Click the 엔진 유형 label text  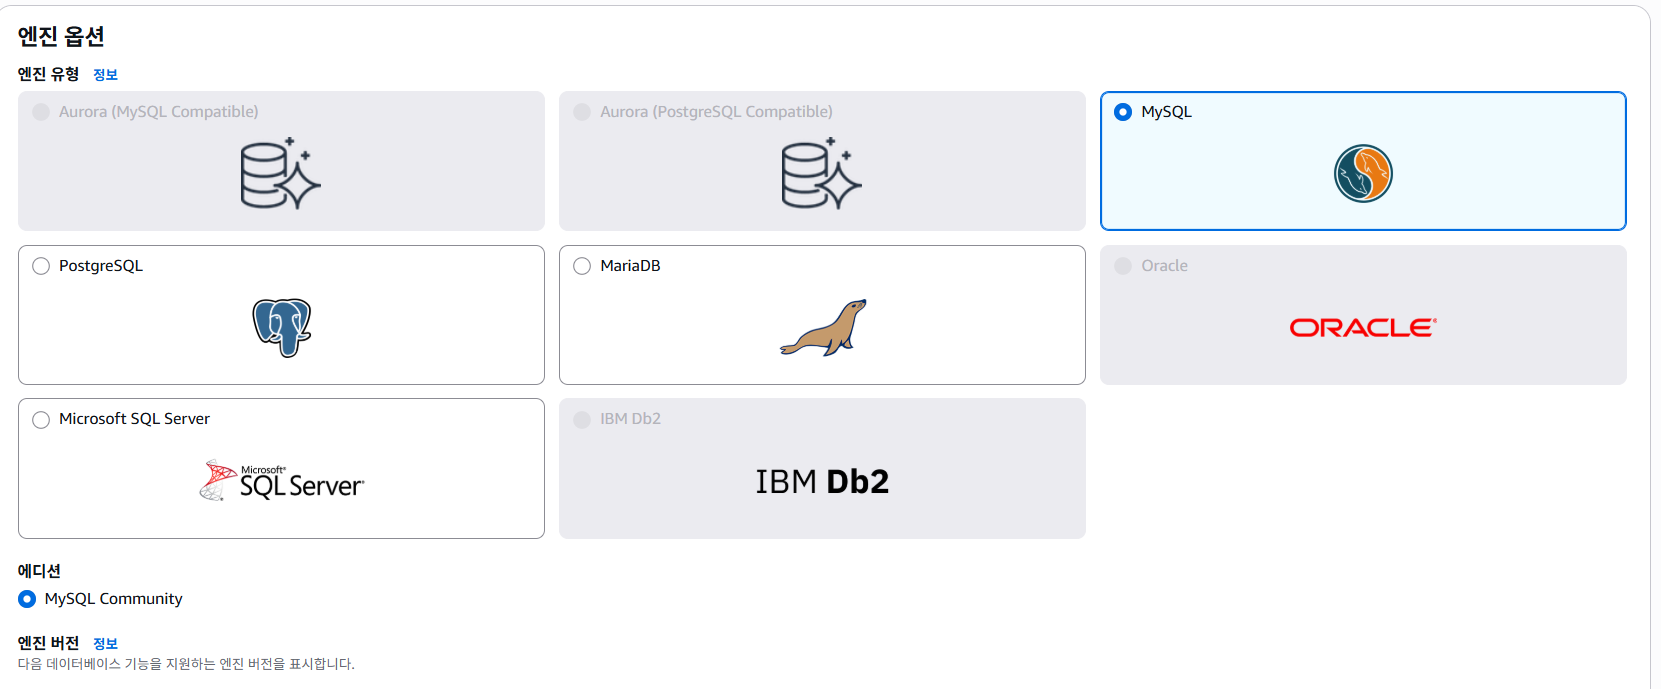(x=48, y=74)
